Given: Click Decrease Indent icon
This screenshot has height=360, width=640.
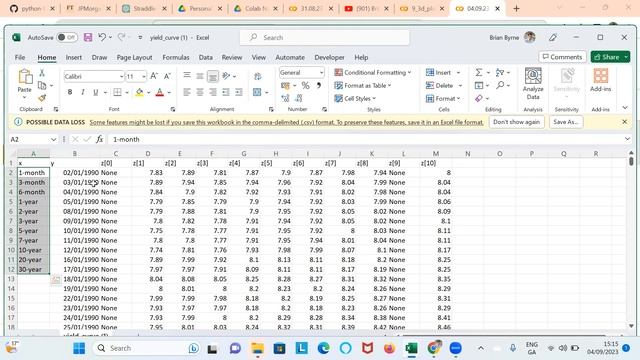Looking at the screenshot, I should coord(226,92).
